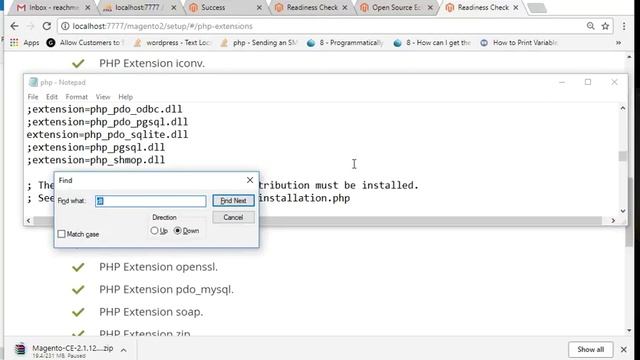
Task: Open Notepad Format menu
Action: click(x=76, y=97)
